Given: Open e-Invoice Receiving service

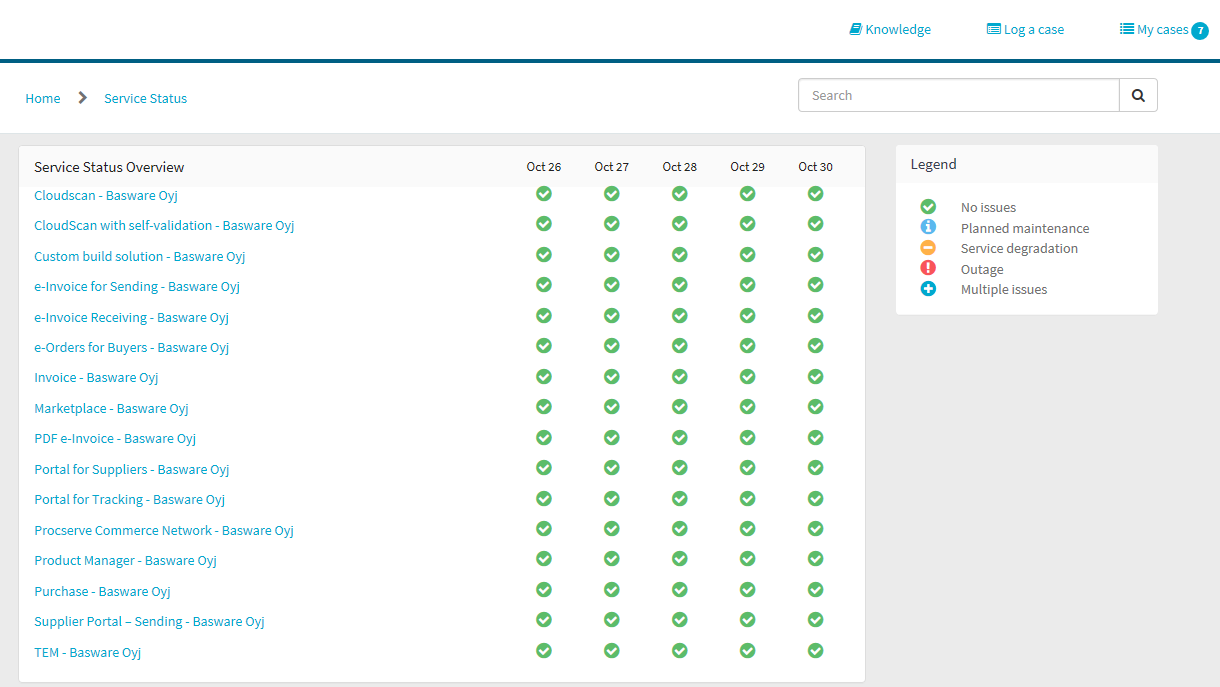Looking at the screenshot, I should [x=132, y=317].
